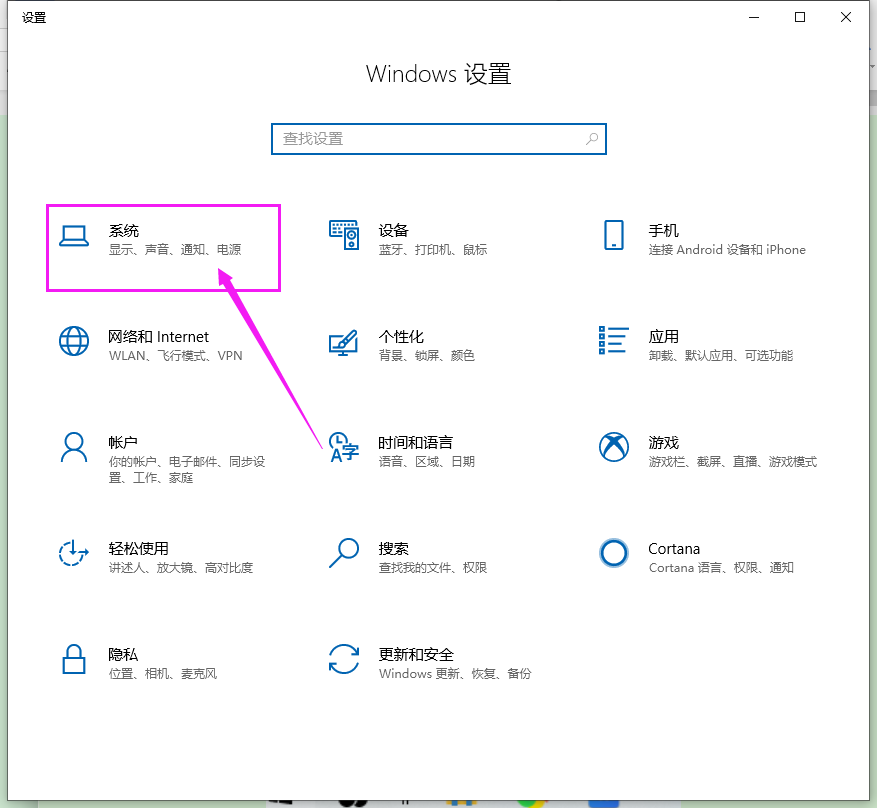877x808 pixels.
Task: Open 系统 settings title
Action: (124, 231)
